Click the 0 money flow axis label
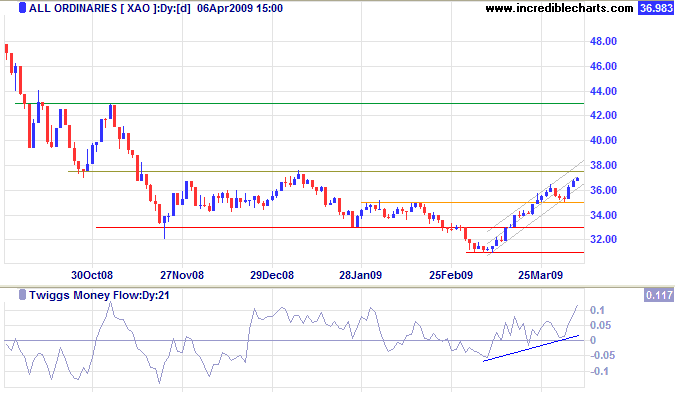Image resolution: width=675 pixels, height=395 pixels. click(x=593, y=340)
